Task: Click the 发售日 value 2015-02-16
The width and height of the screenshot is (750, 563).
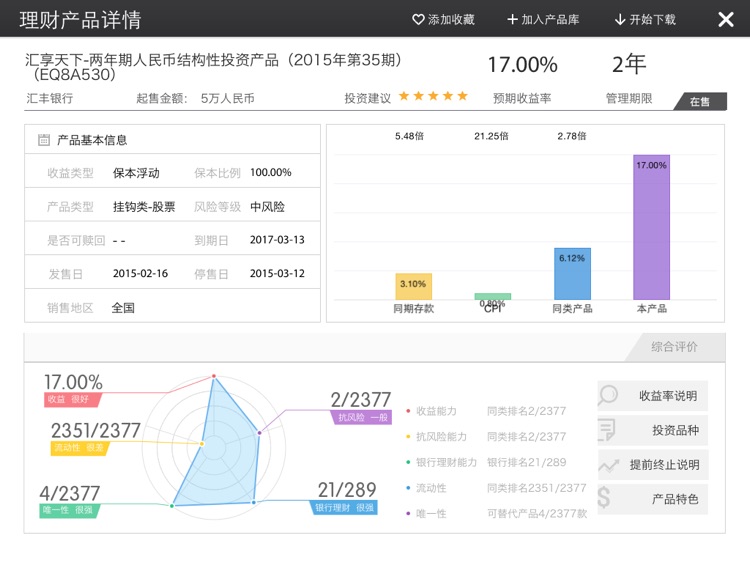Action: point(140,274)
